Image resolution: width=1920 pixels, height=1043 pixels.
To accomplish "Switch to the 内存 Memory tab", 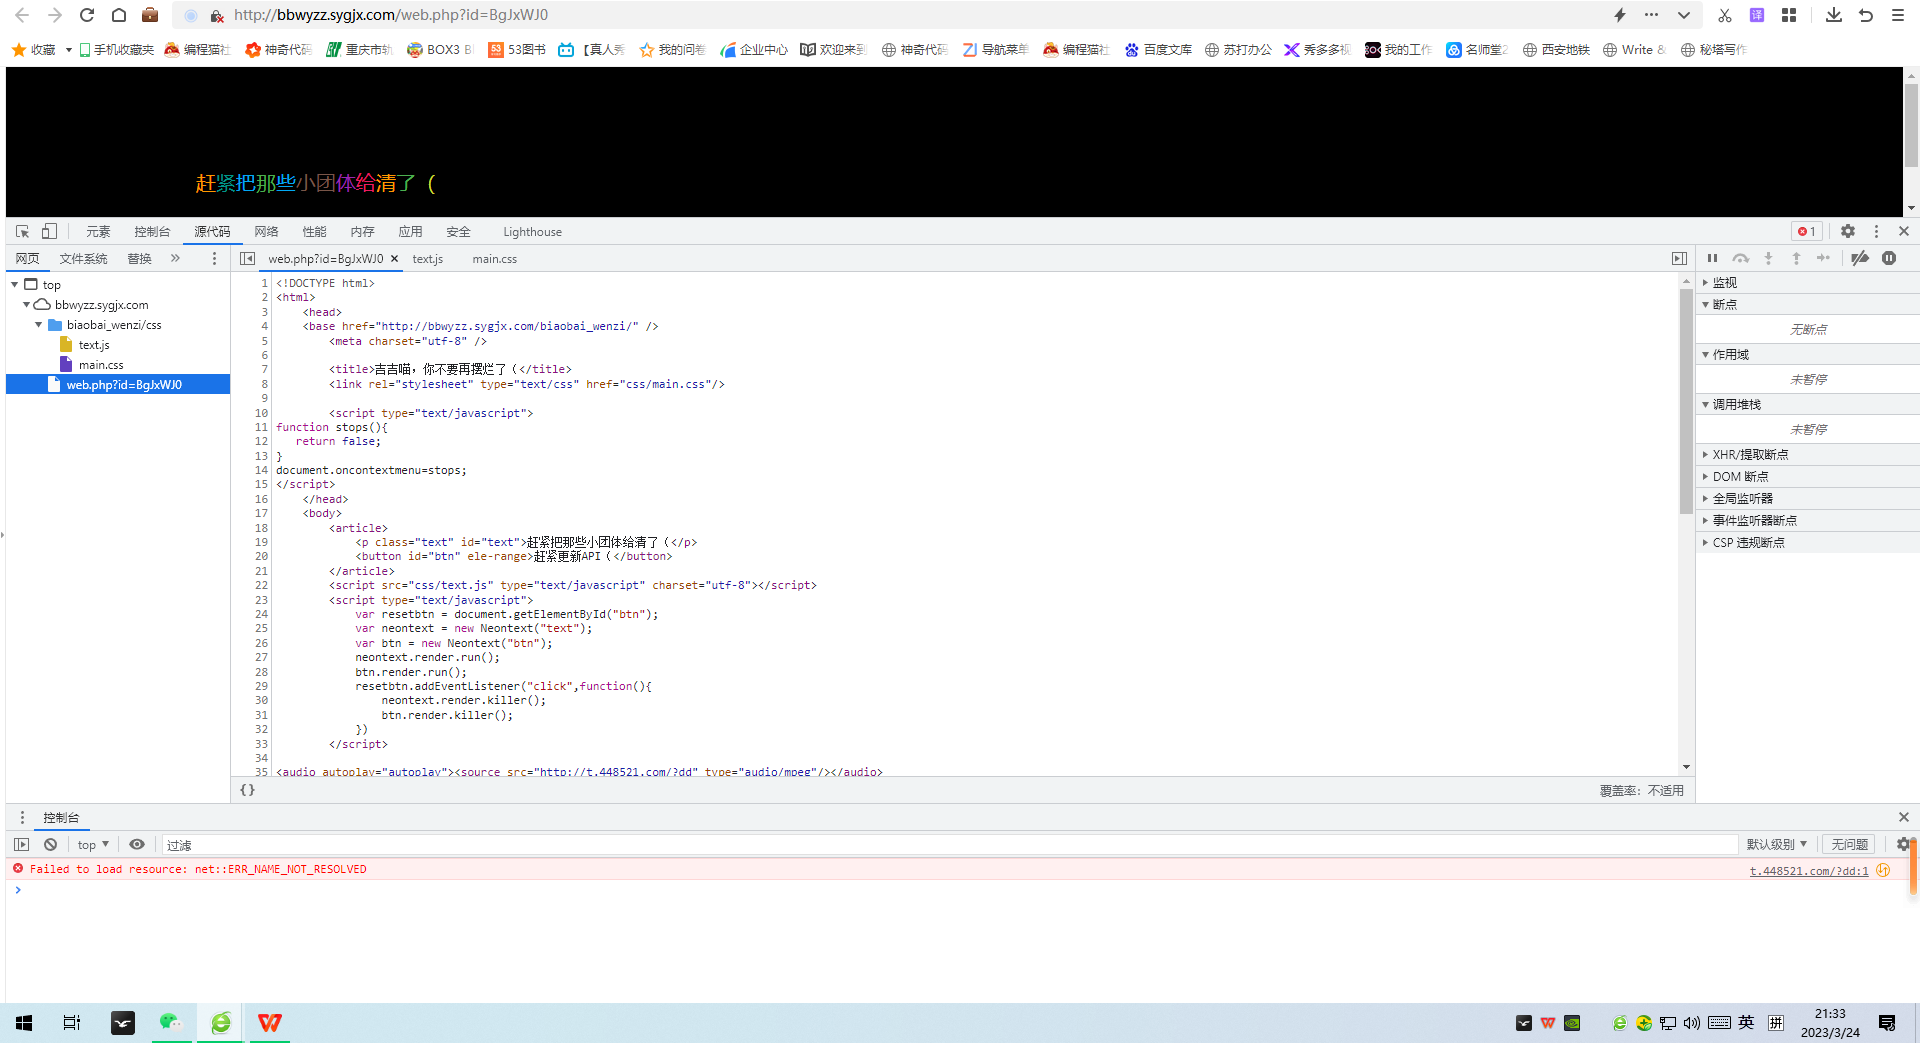I will (362, 232).
